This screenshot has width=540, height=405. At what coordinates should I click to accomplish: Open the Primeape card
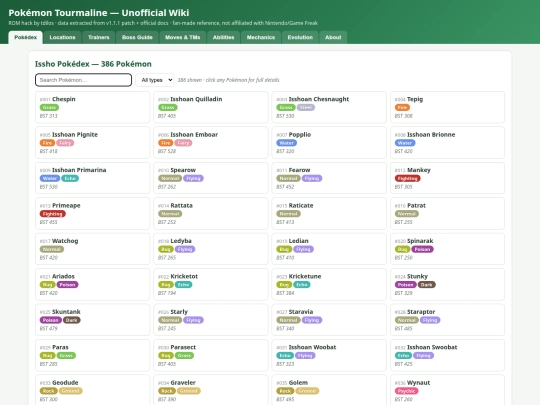(93, 214)
